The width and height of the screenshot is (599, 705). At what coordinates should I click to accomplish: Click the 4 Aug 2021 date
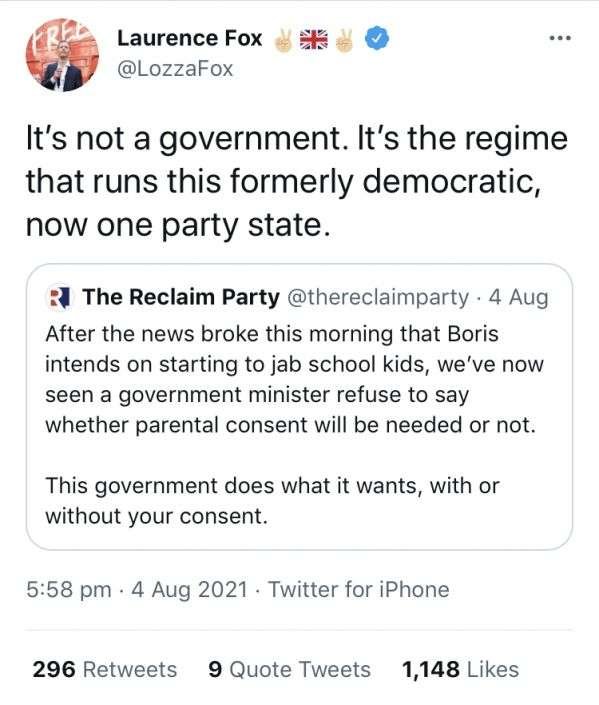click(x=189, y=589)
